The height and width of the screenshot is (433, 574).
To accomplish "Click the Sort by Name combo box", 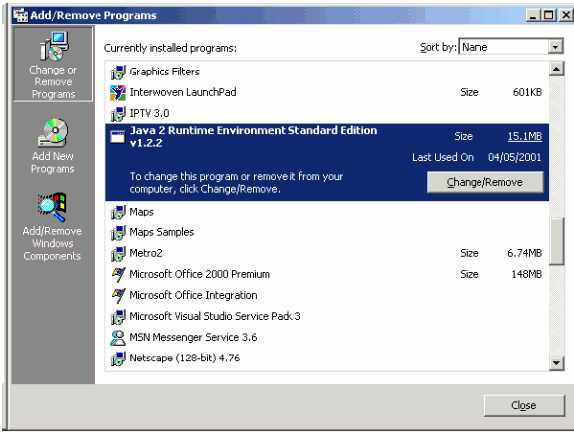I will tap(510, 47).
